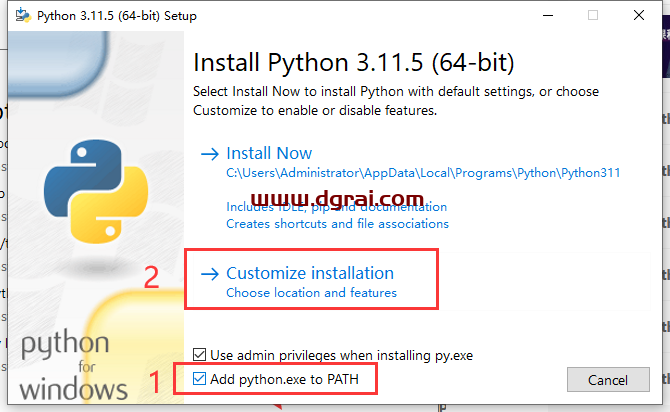Cancel the Python setup
This screenshot has height=412, width=670.
pos(608,380)
